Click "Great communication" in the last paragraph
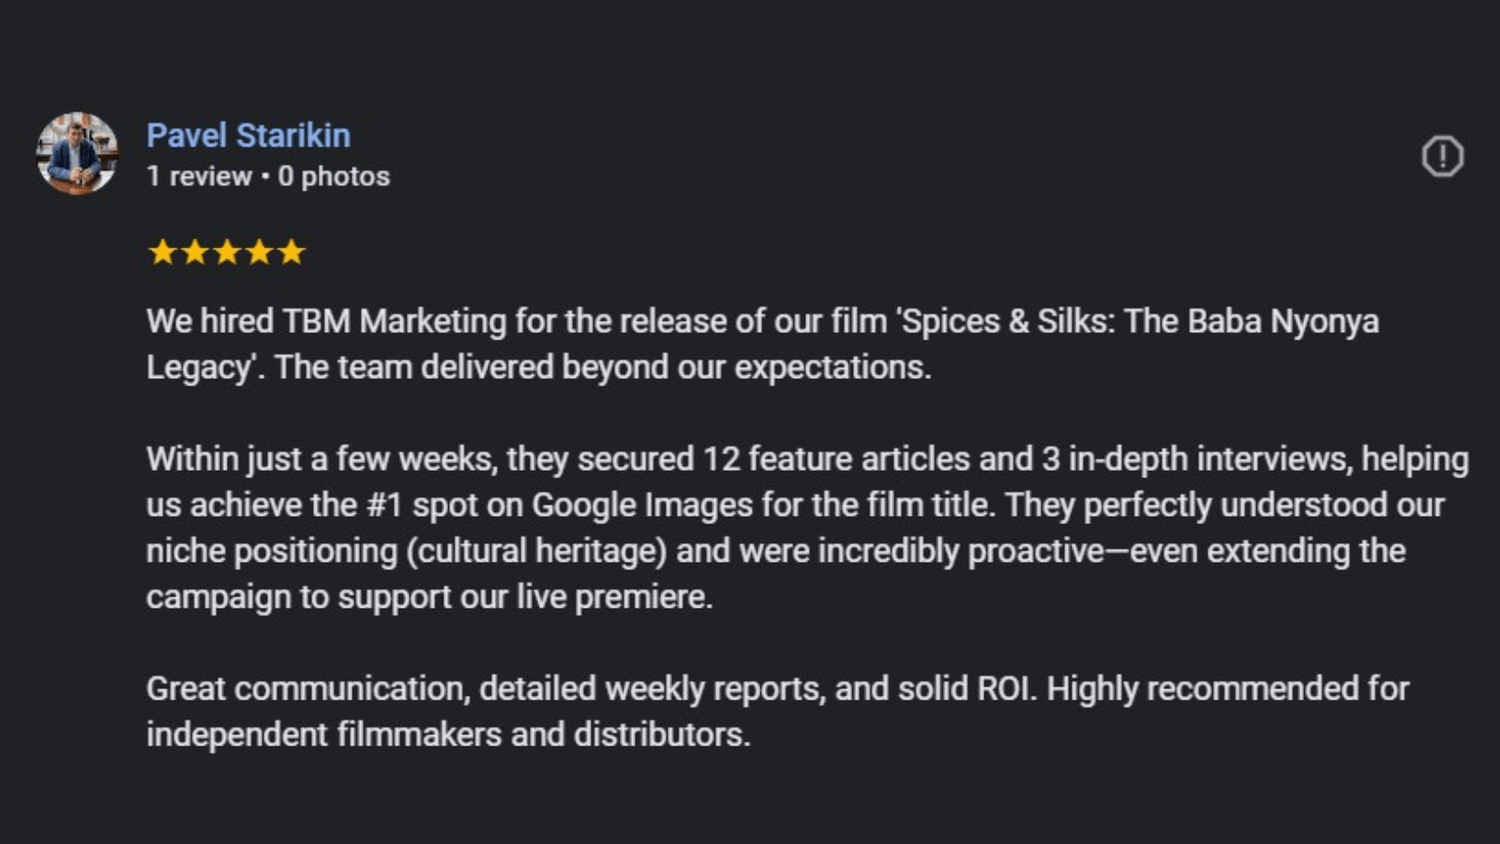Screen dimensions: 1500x844 [306, 690]
